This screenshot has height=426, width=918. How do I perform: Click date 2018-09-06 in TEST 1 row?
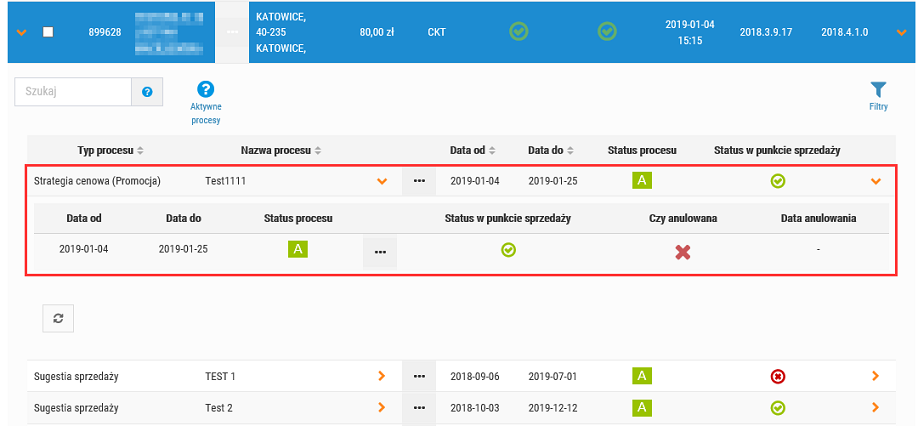tap(475, 376)
